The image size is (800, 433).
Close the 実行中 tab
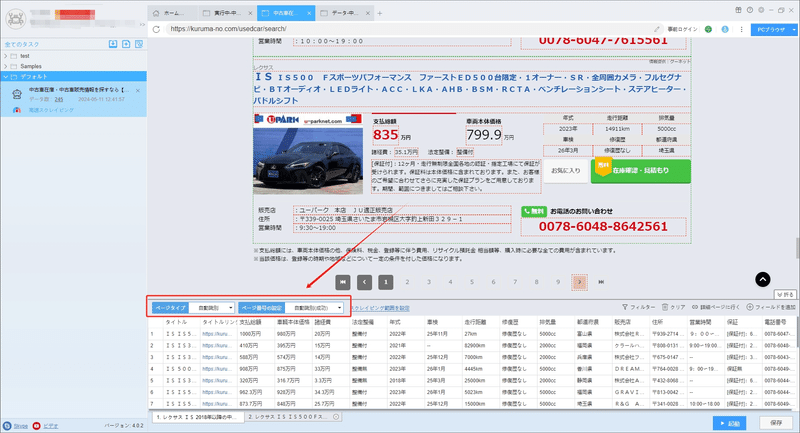pos(250,13)
